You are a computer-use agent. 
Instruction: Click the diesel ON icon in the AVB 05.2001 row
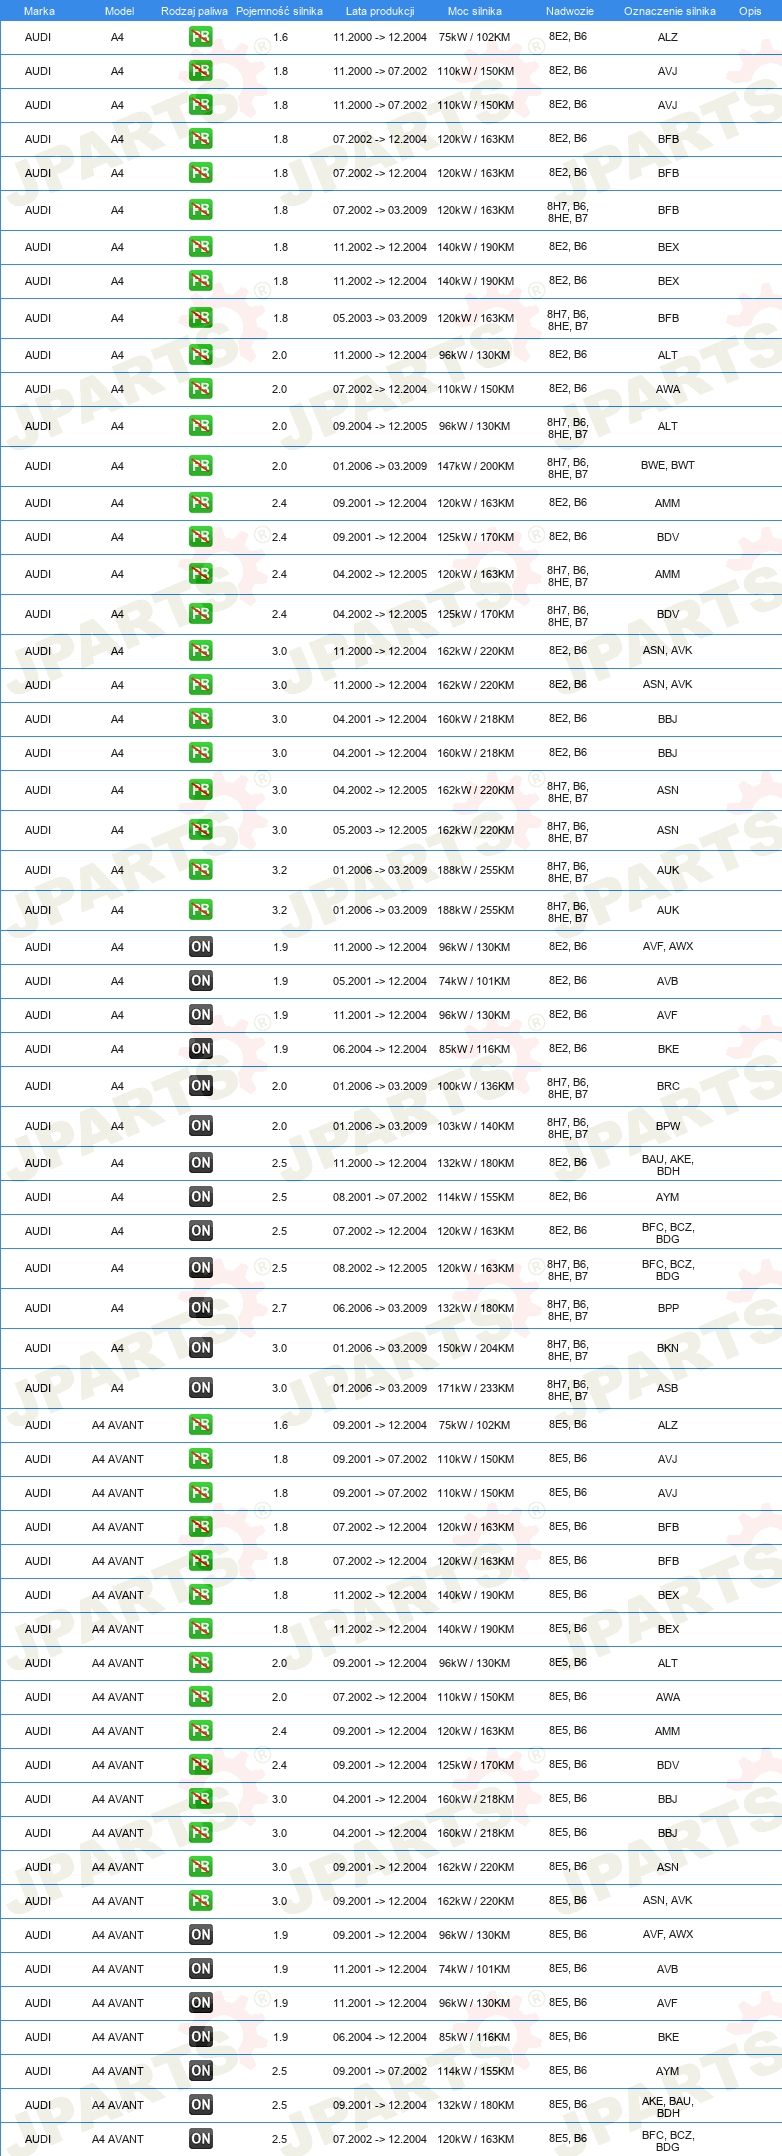[x=200, y=981]
